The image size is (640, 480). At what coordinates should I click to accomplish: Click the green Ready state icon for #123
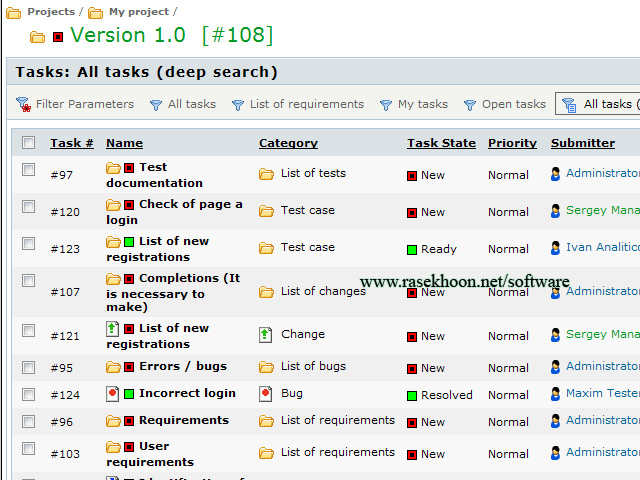click(412, 250)
